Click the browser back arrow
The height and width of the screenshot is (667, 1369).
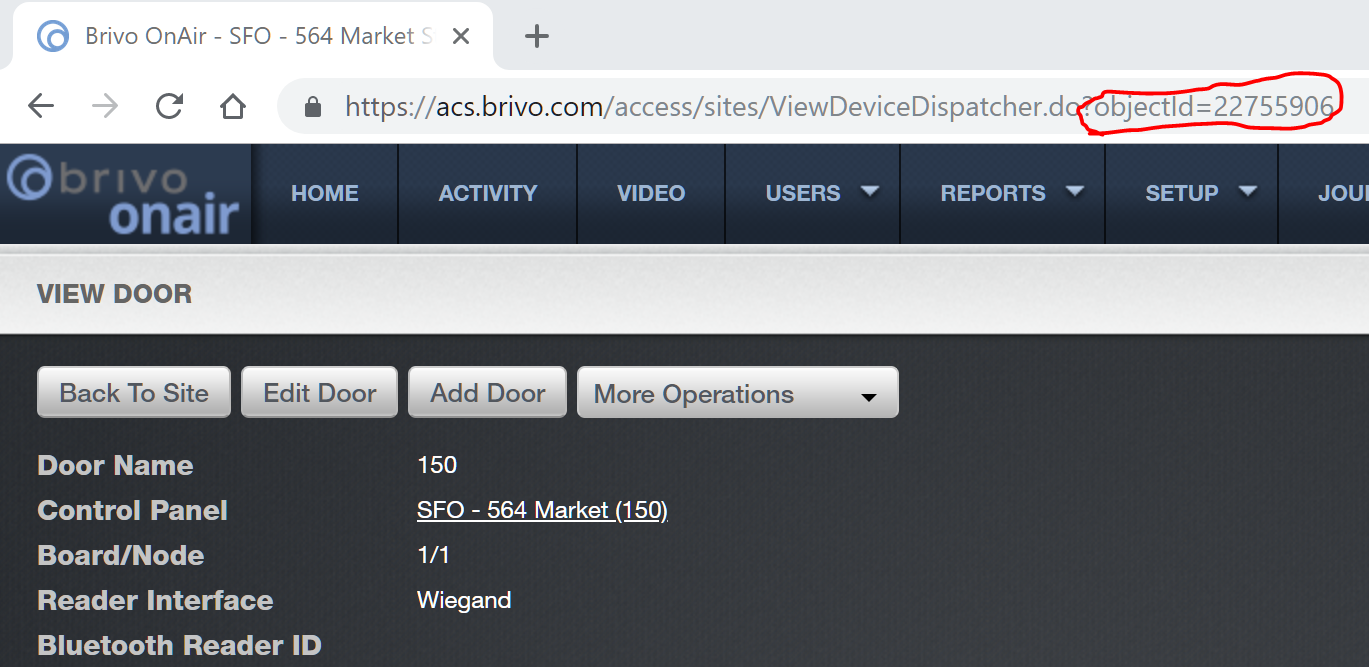point(41,106)
